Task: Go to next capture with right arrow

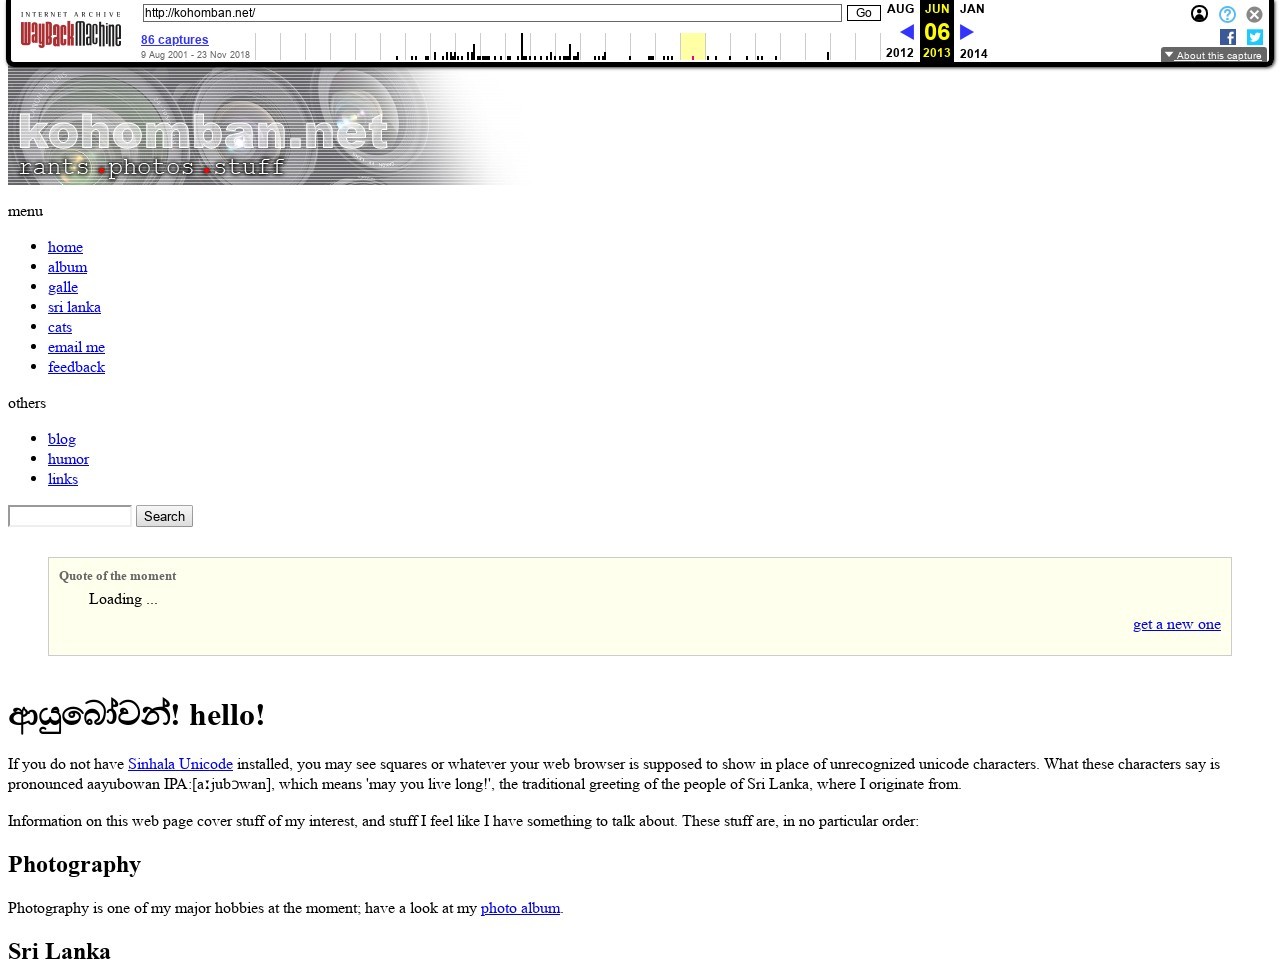Action: click(x=967, y=32)
